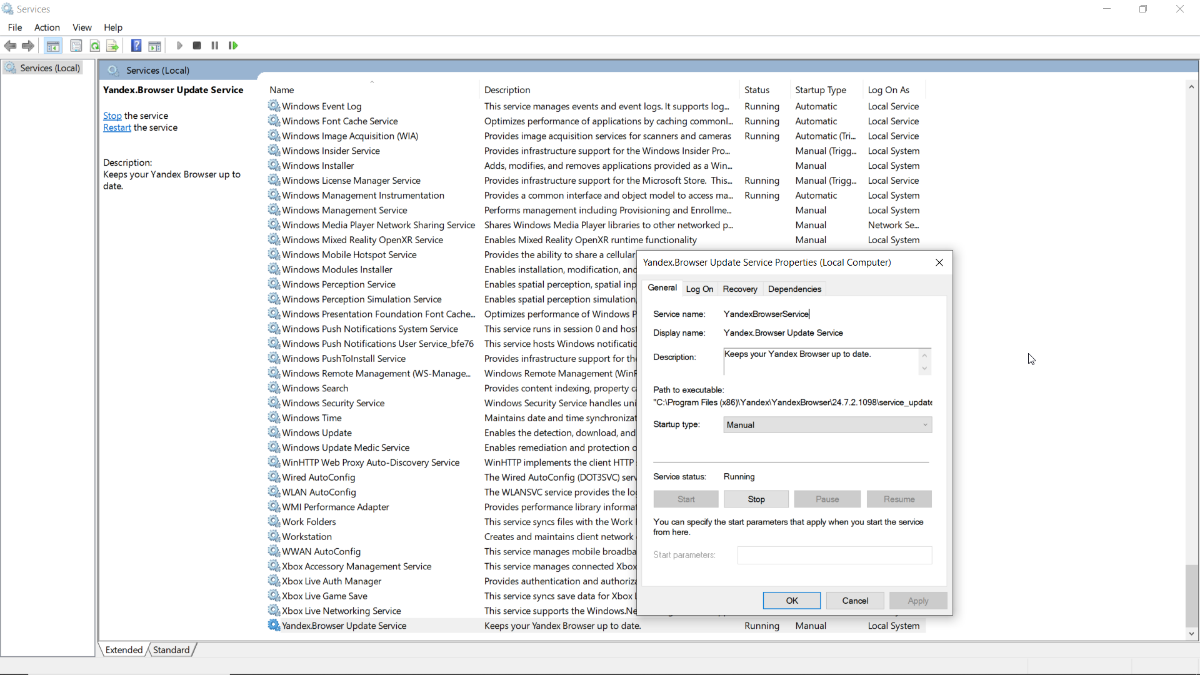Click the Stop Service square icon
This screenshot has width=1200, height=675.
197,46
